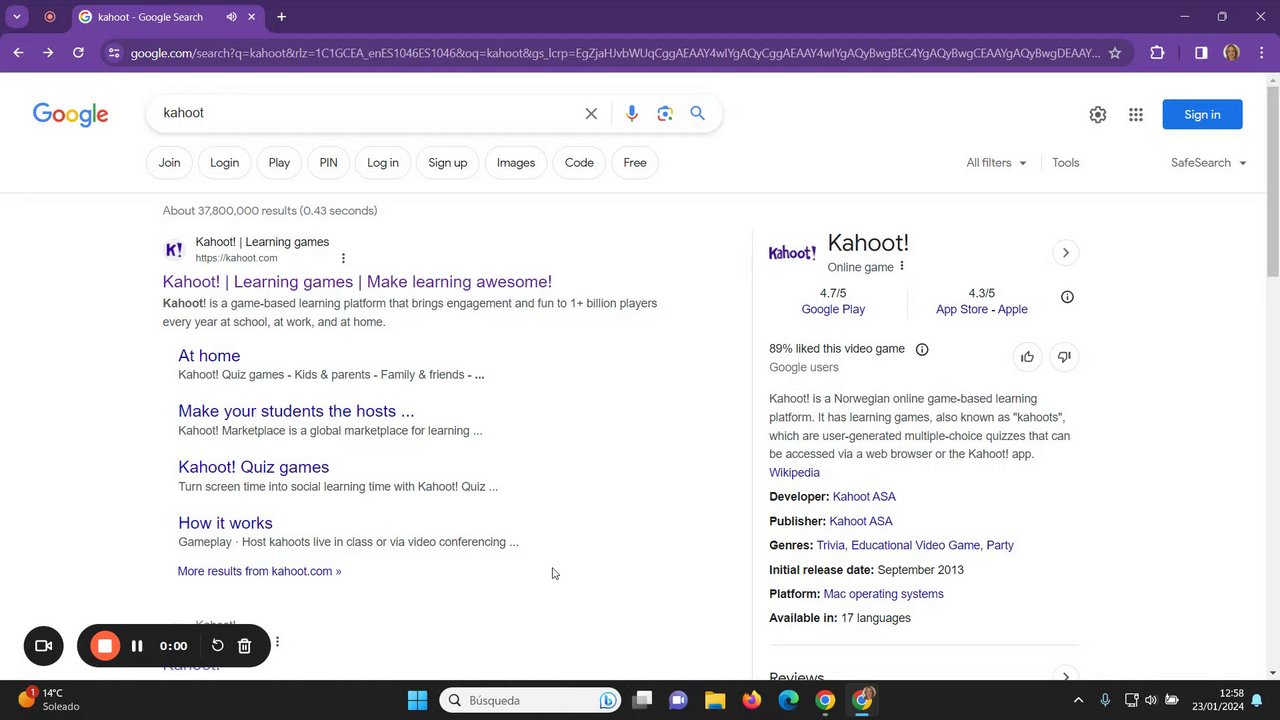Click the Chrome address bar
Screen dimensions: 1280x720
point(615,53)
